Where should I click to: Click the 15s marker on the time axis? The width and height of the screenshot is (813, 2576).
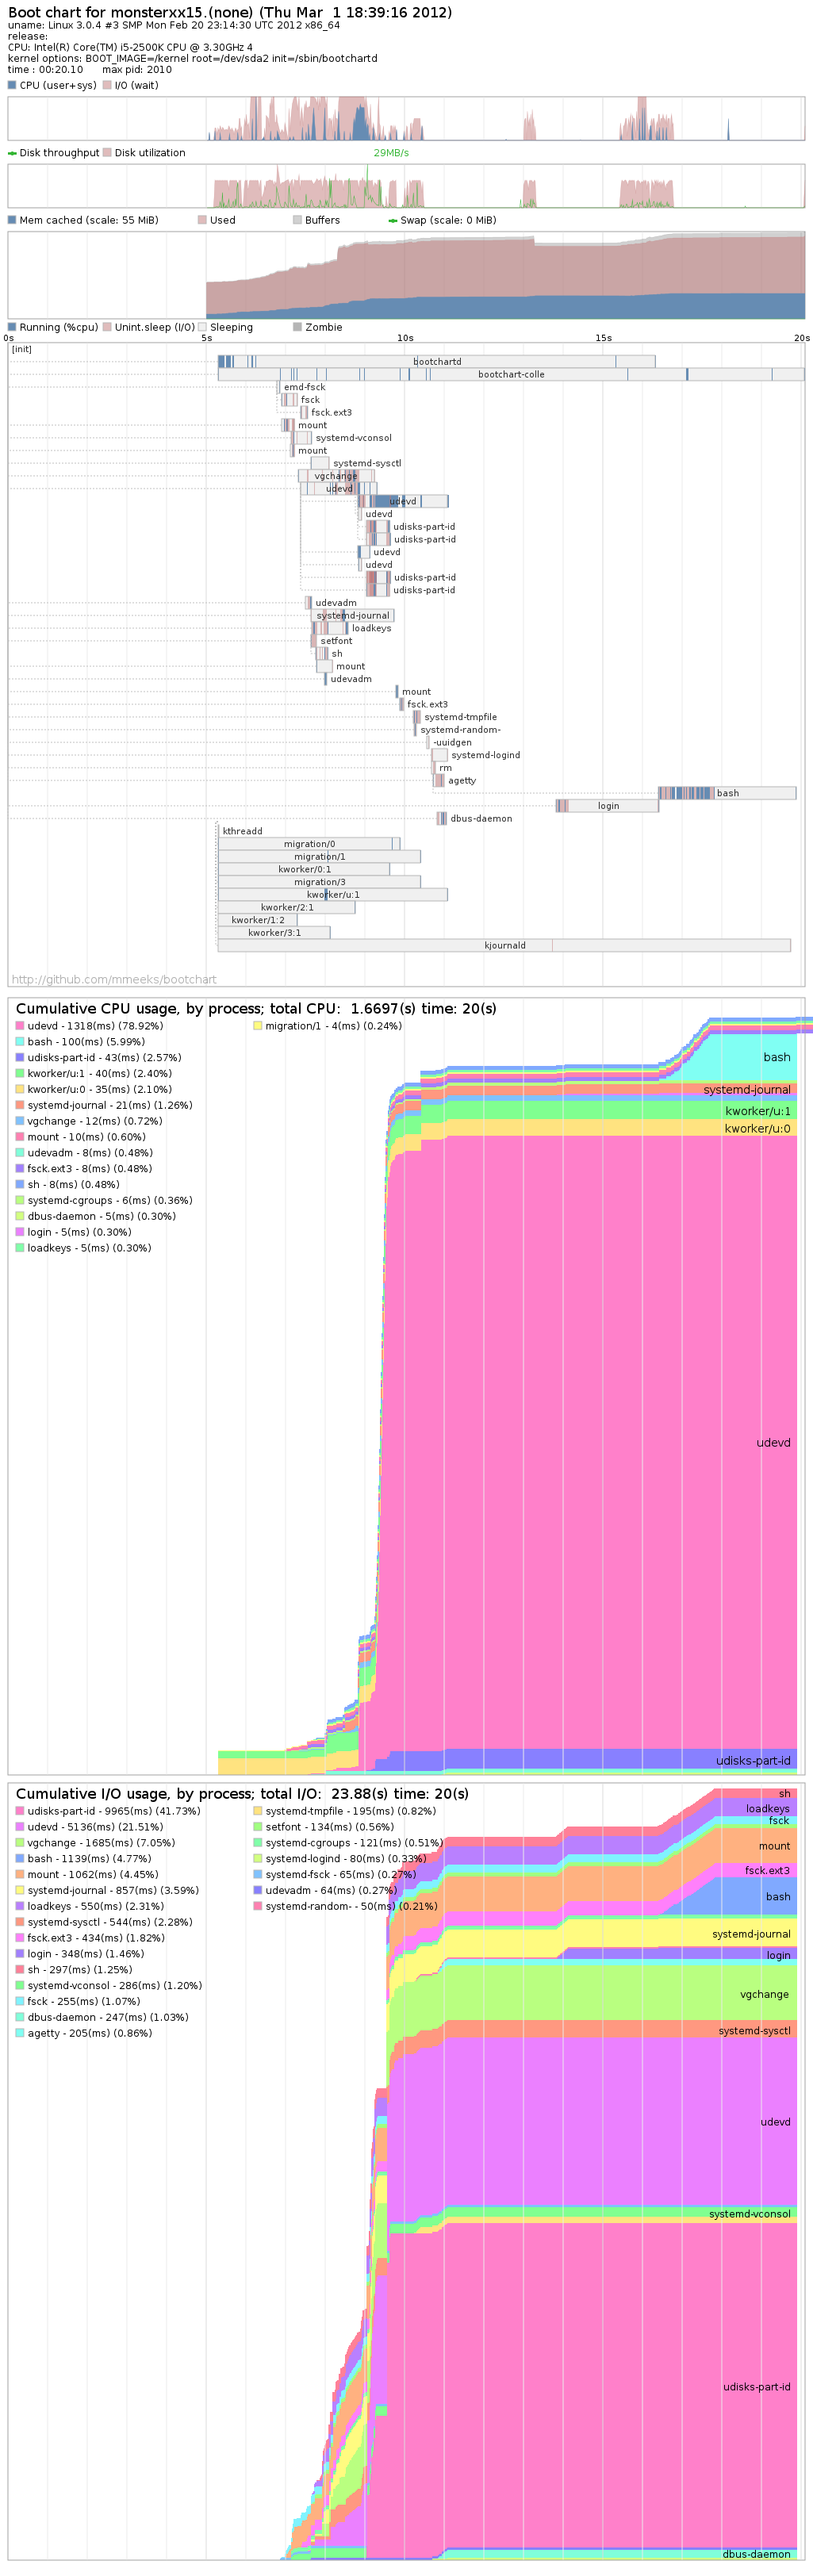[603, 338]
